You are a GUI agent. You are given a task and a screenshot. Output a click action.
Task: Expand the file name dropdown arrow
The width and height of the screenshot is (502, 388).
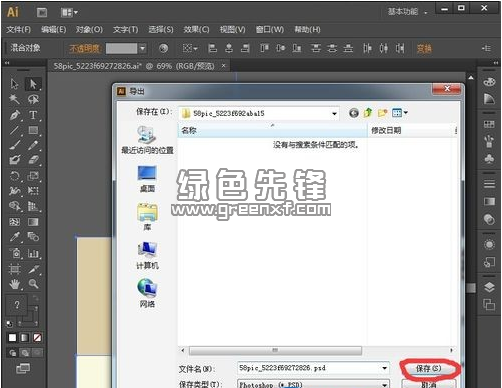385,368
